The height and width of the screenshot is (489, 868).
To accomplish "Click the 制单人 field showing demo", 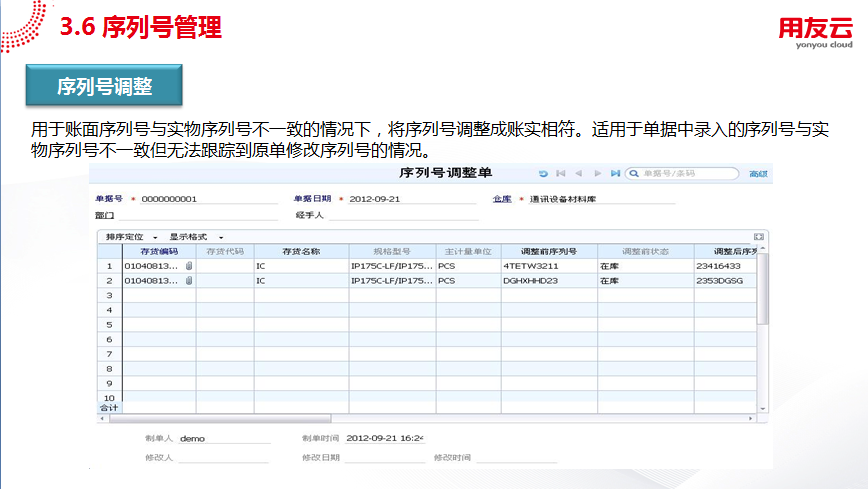I will click(x=224, y=439).
